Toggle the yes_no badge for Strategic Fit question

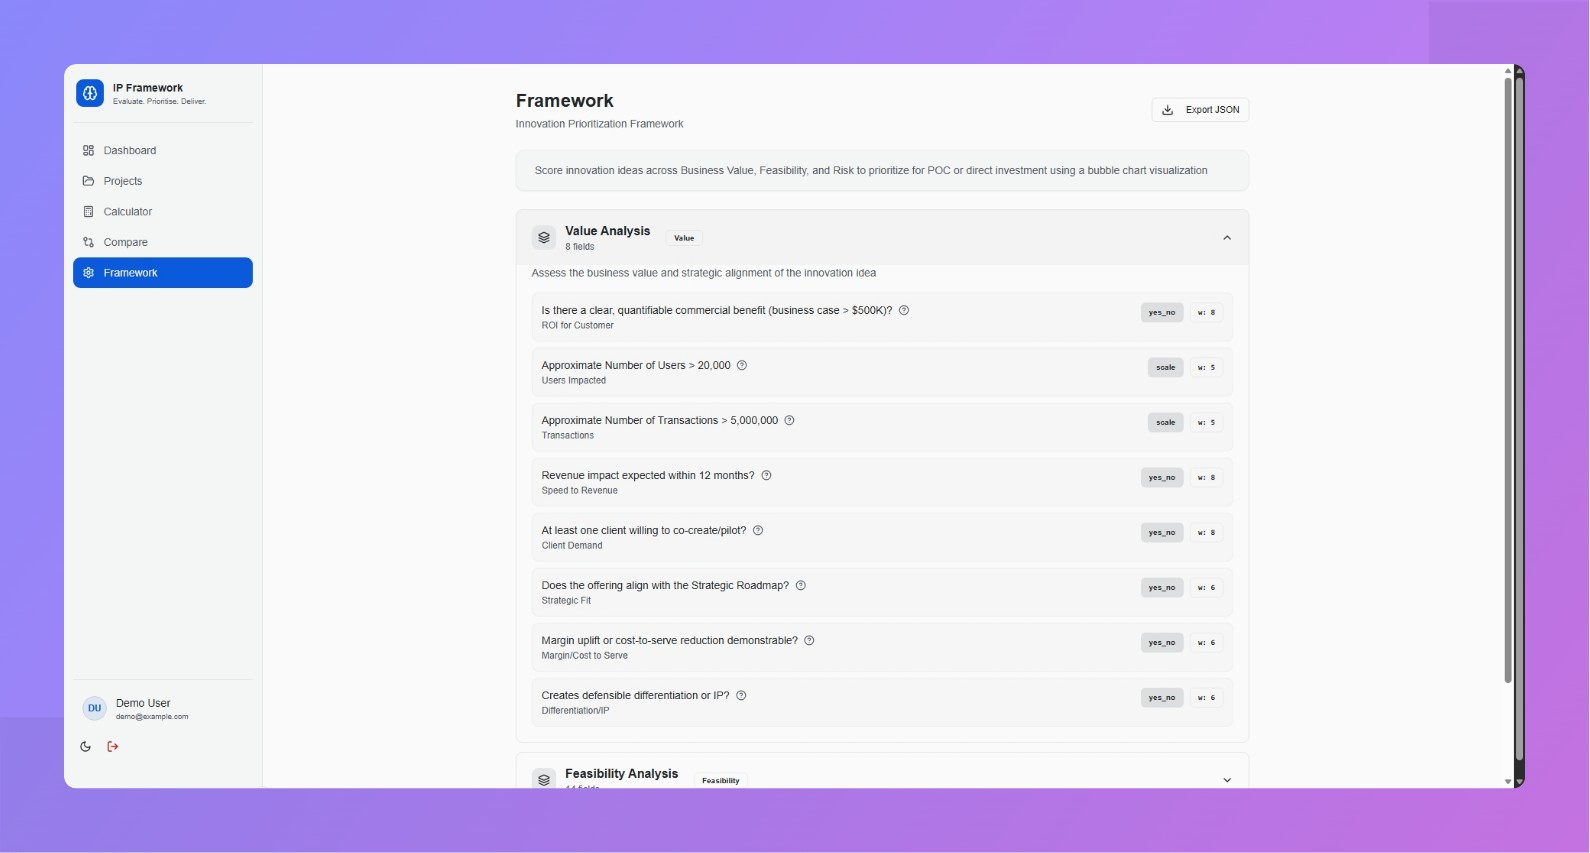tap(1161, 587)
